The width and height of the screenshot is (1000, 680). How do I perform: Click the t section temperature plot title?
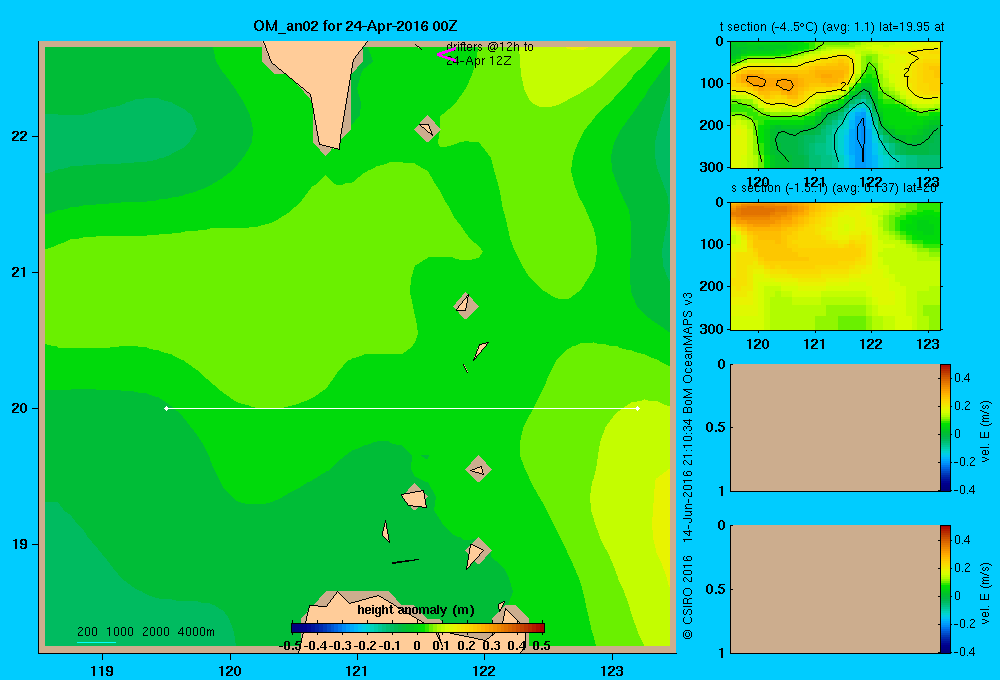pyautogui.click(x=832, y=27)
